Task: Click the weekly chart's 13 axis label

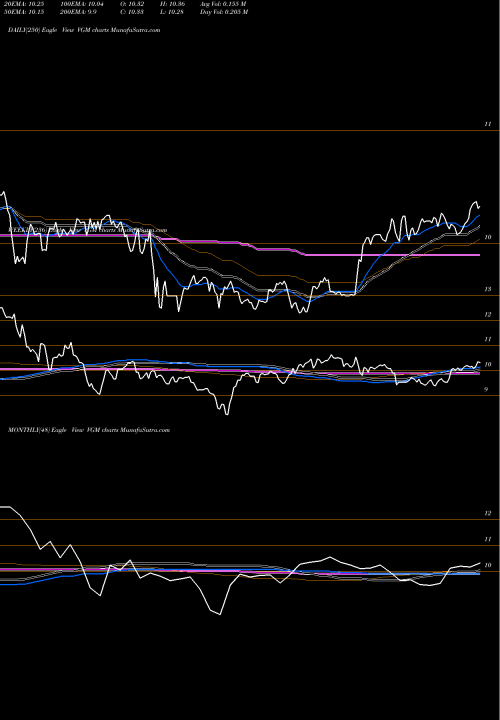Action: point(488,289)
